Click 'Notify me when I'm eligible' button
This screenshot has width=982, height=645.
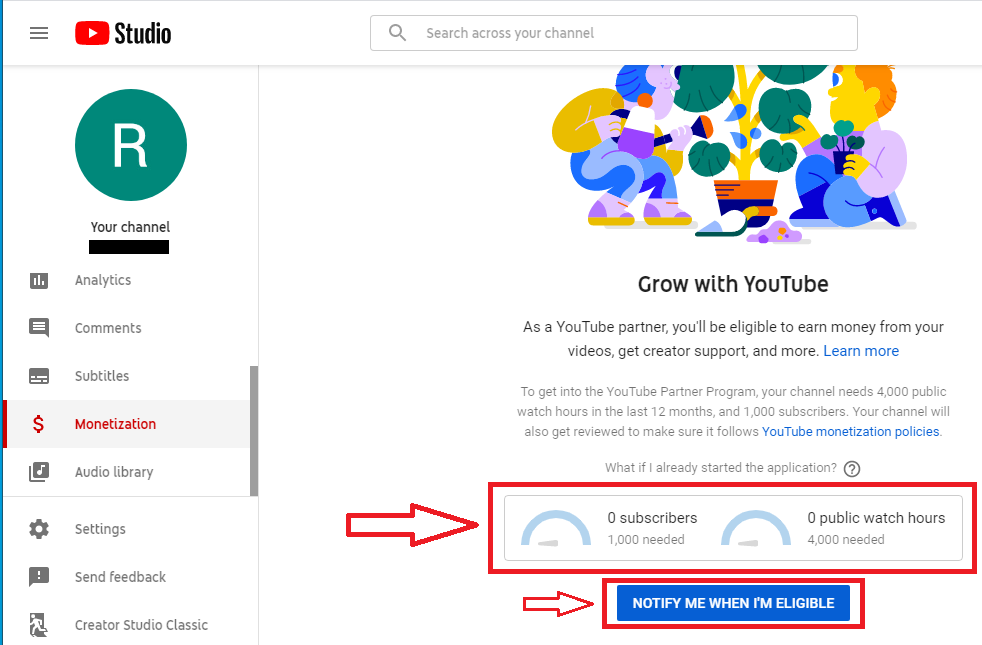click(x=733, y=603)
